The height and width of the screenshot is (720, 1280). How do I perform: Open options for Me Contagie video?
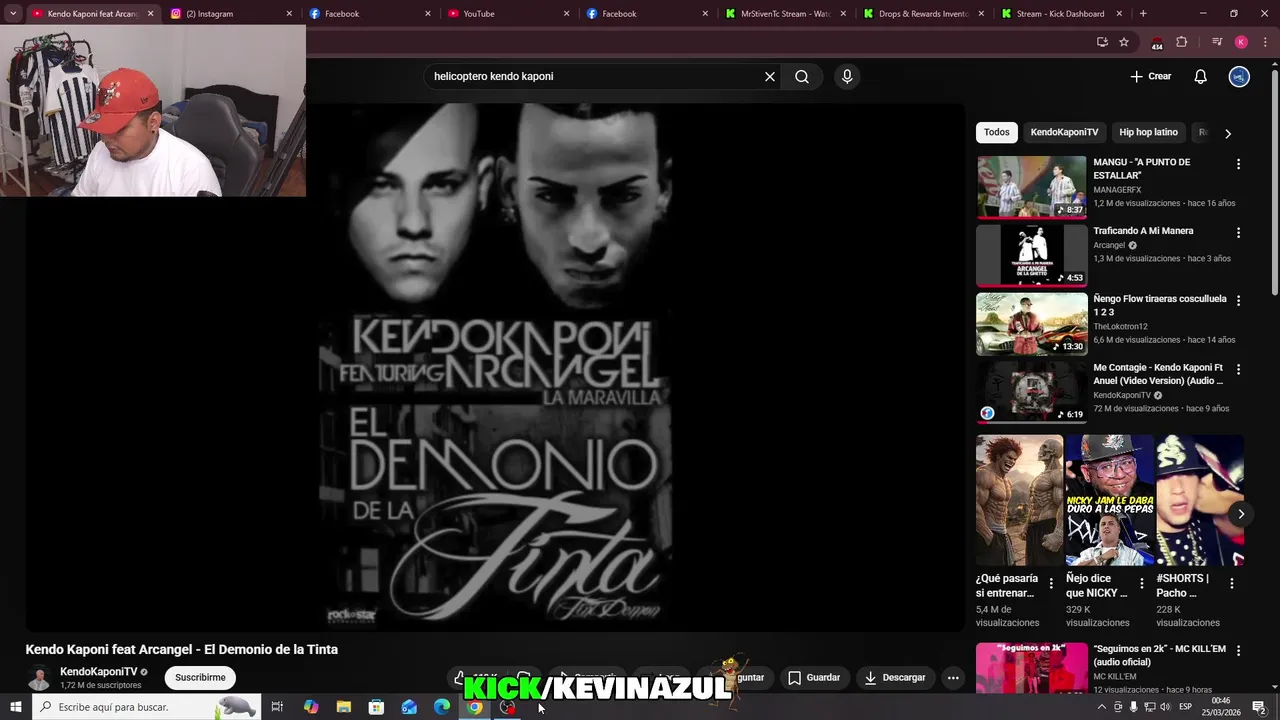coord(1238,369)
